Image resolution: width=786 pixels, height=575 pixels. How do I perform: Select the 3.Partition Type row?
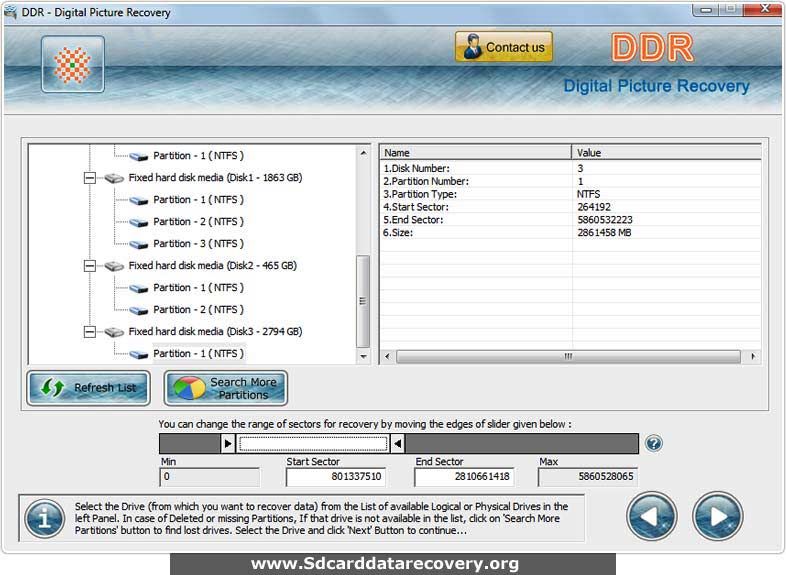(x=570, y=195)
